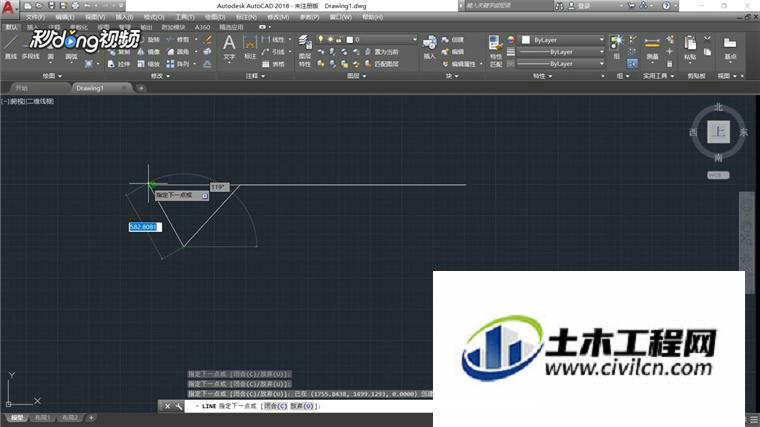760x427 pixels.
Task: Expand the Annotation (注释) panel
Action: pyautogui.click(x=255, y=76)
